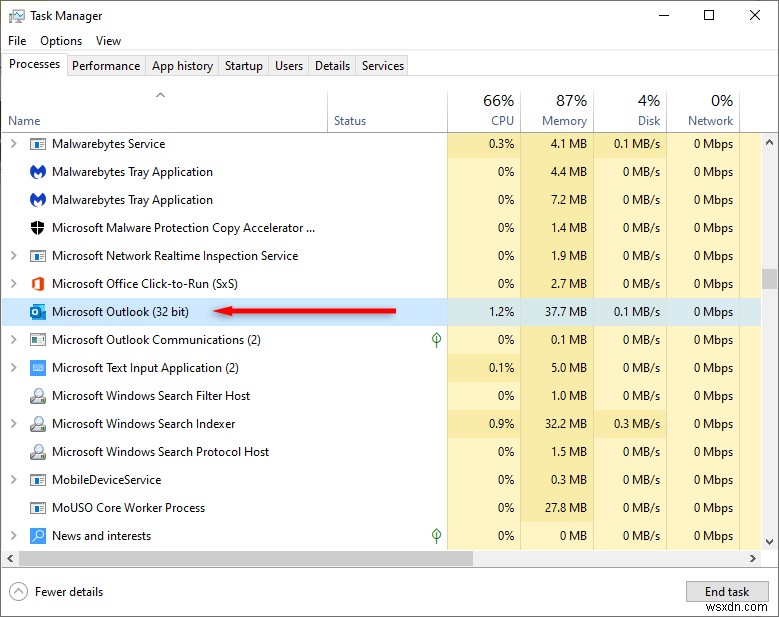The width and height of the screenshot is (779, 617).
Task: Click the Microsoft Windows Search Filter Host icon
Action: [38, 396]
